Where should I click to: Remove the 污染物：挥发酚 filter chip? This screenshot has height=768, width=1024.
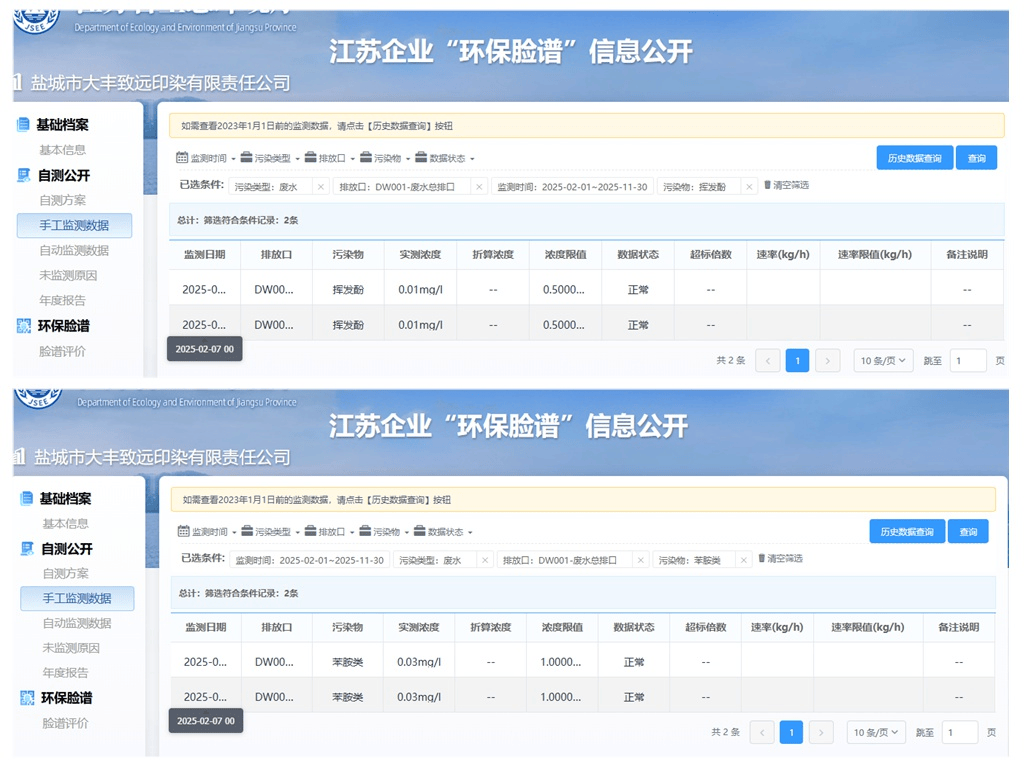point(747,187)
